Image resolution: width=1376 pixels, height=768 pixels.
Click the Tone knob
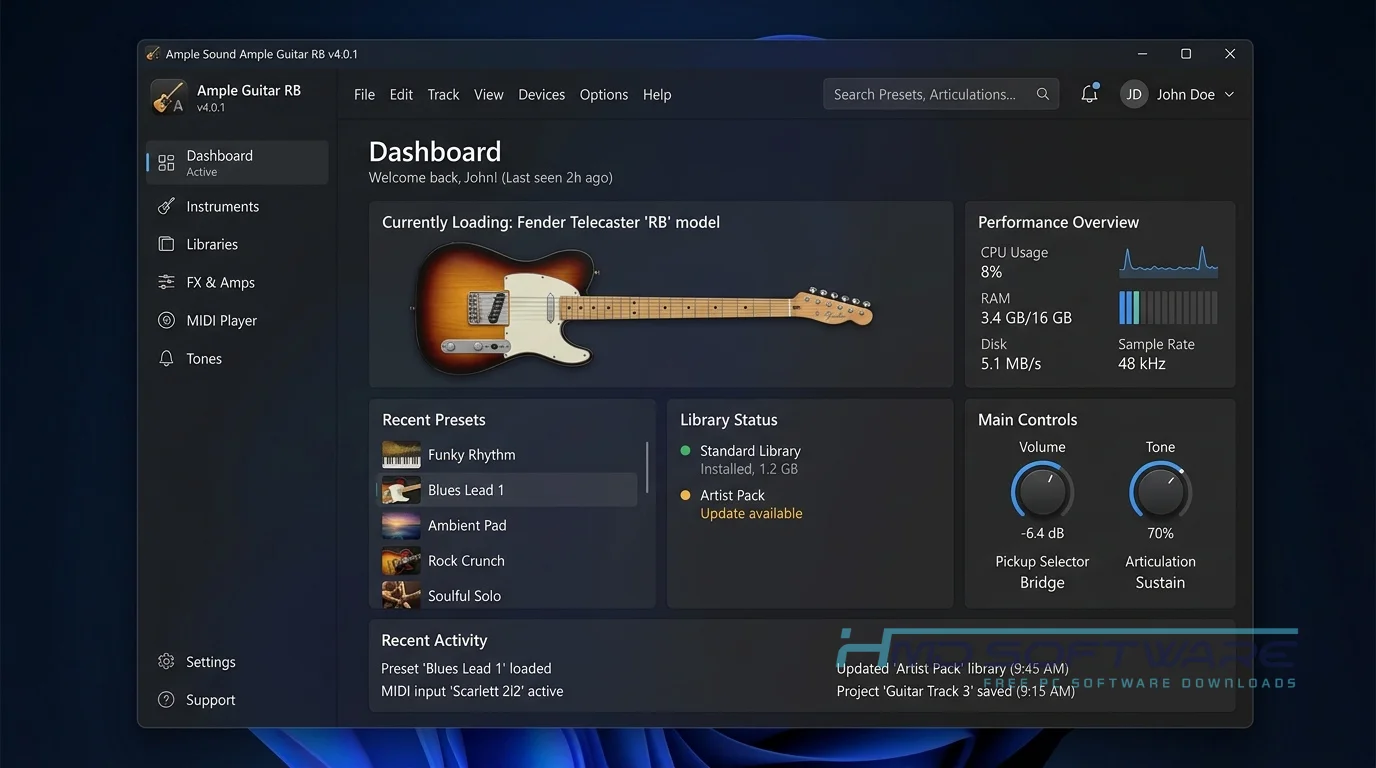(x=1160, y=491)
